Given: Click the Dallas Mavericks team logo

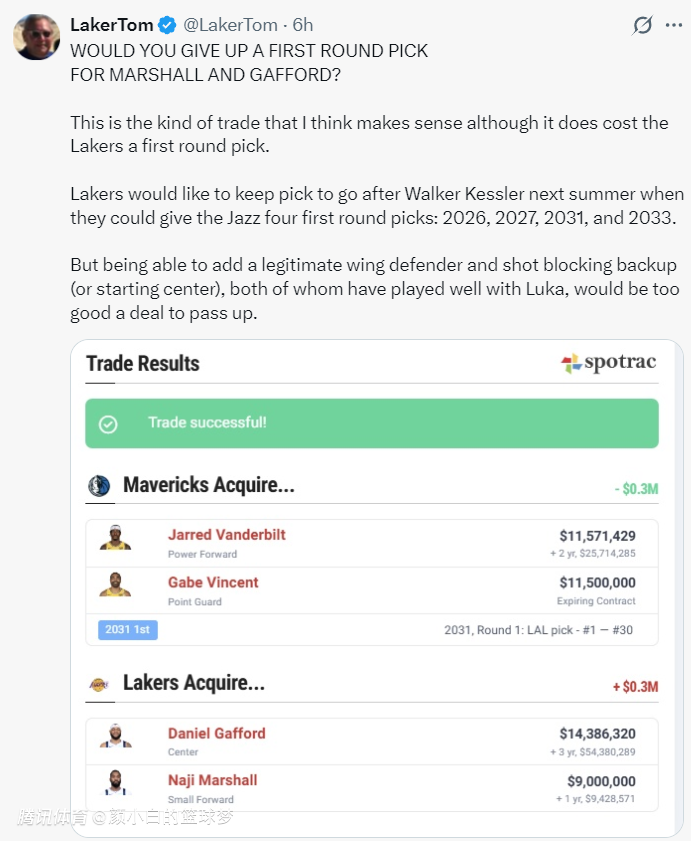Looking at the screenshot, I should coord(99,486).
